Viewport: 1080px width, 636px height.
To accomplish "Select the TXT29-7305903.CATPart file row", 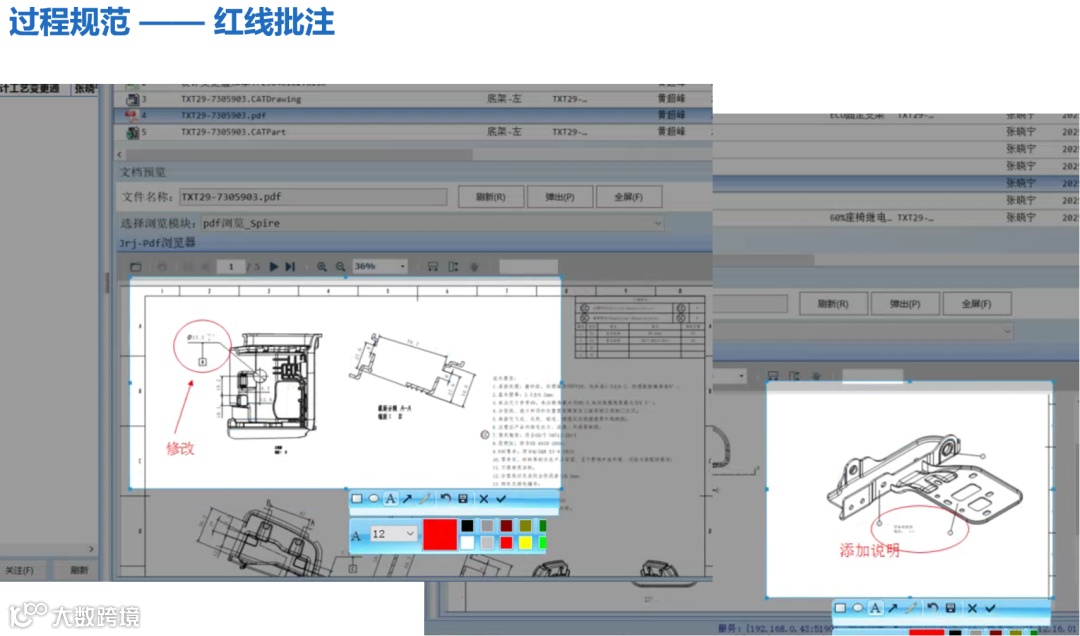I will pyautogui.click(x=413, y=132).
